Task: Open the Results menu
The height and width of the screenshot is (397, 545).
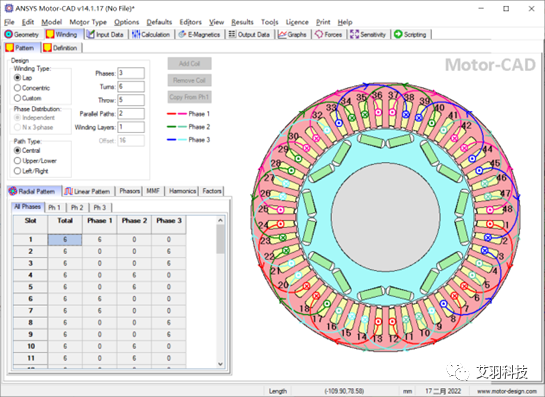Action: point(242,22)
